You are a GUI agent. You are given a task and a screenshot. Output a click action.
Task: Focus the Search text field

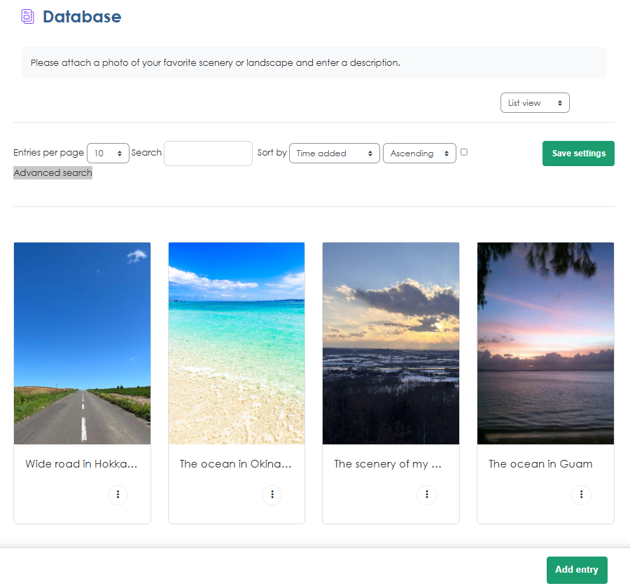point(208,153)
